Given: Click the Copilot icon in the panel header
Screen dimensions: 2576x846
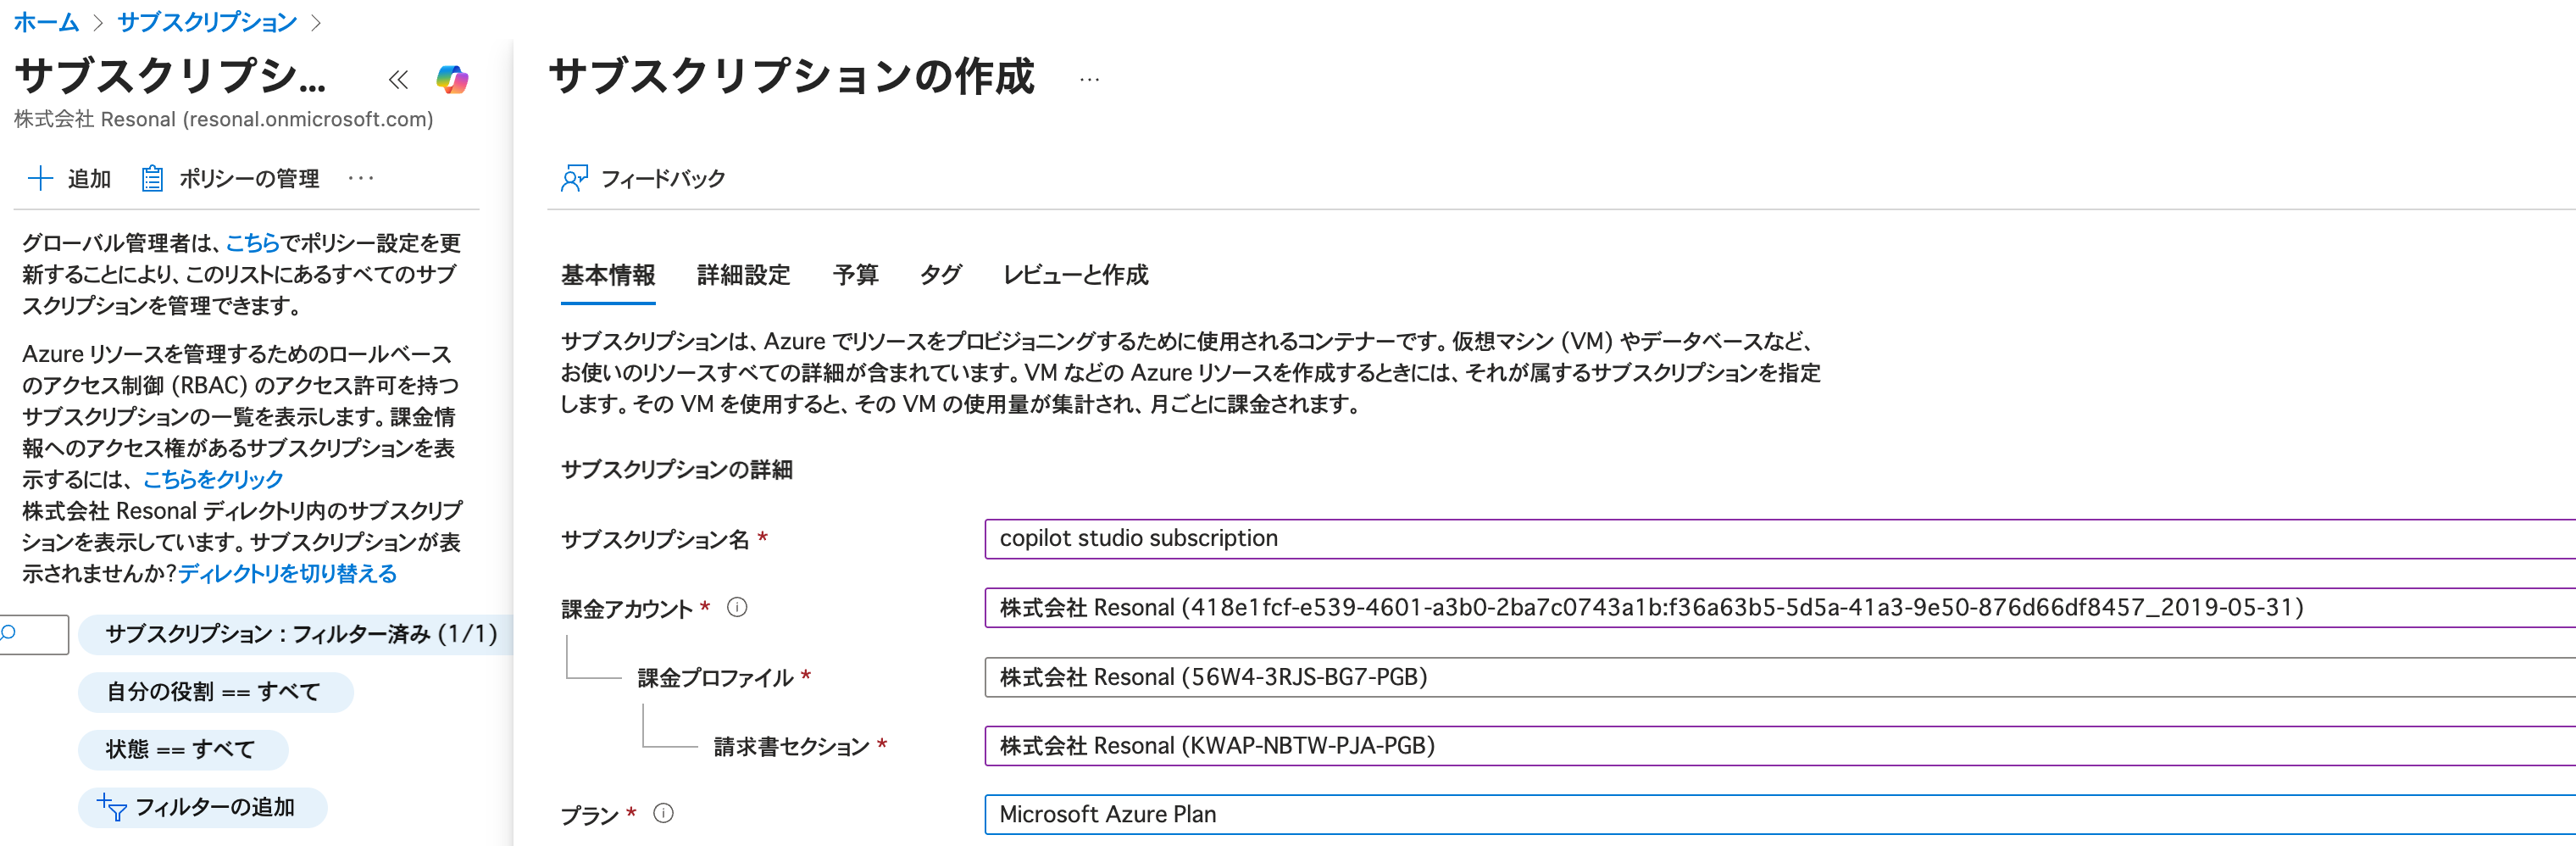Looking at the screenshot, I should [452, 79].
